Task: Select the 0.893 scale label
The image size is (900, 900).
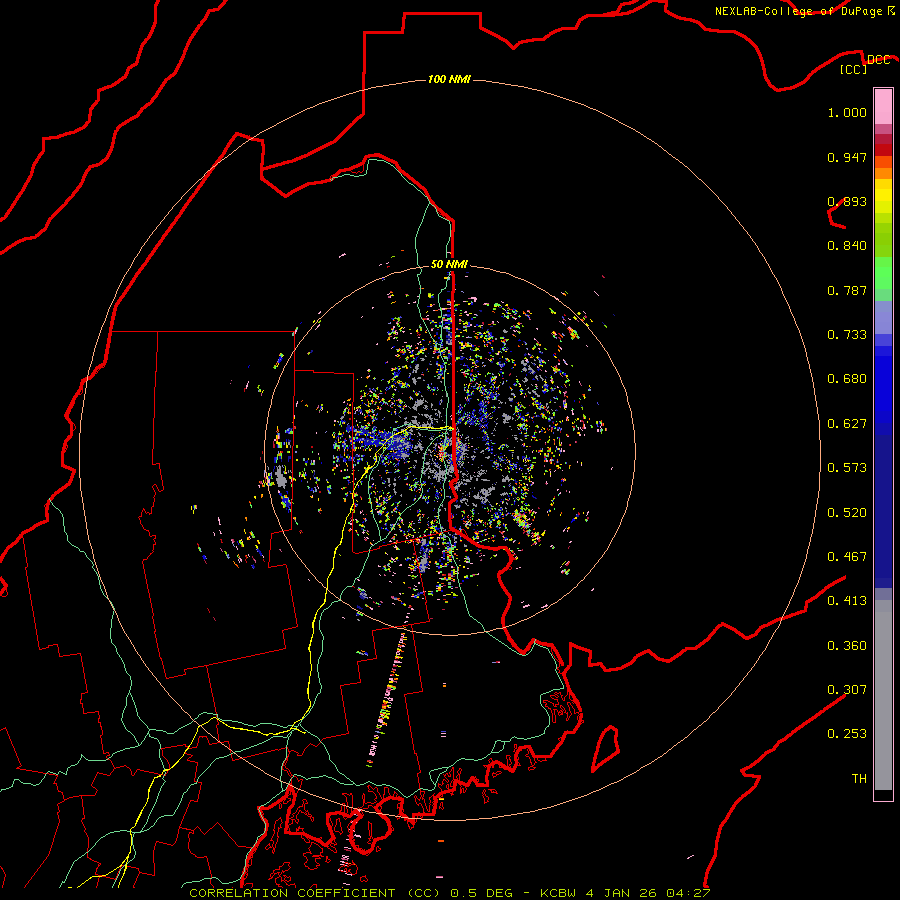Action: tap(847, 201)
